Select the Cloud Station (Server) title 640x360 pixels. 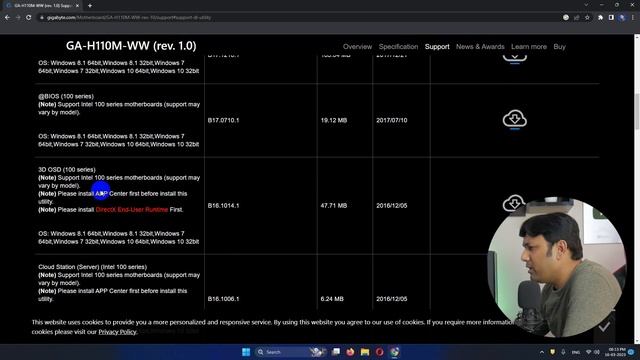[x=93, y=267]
